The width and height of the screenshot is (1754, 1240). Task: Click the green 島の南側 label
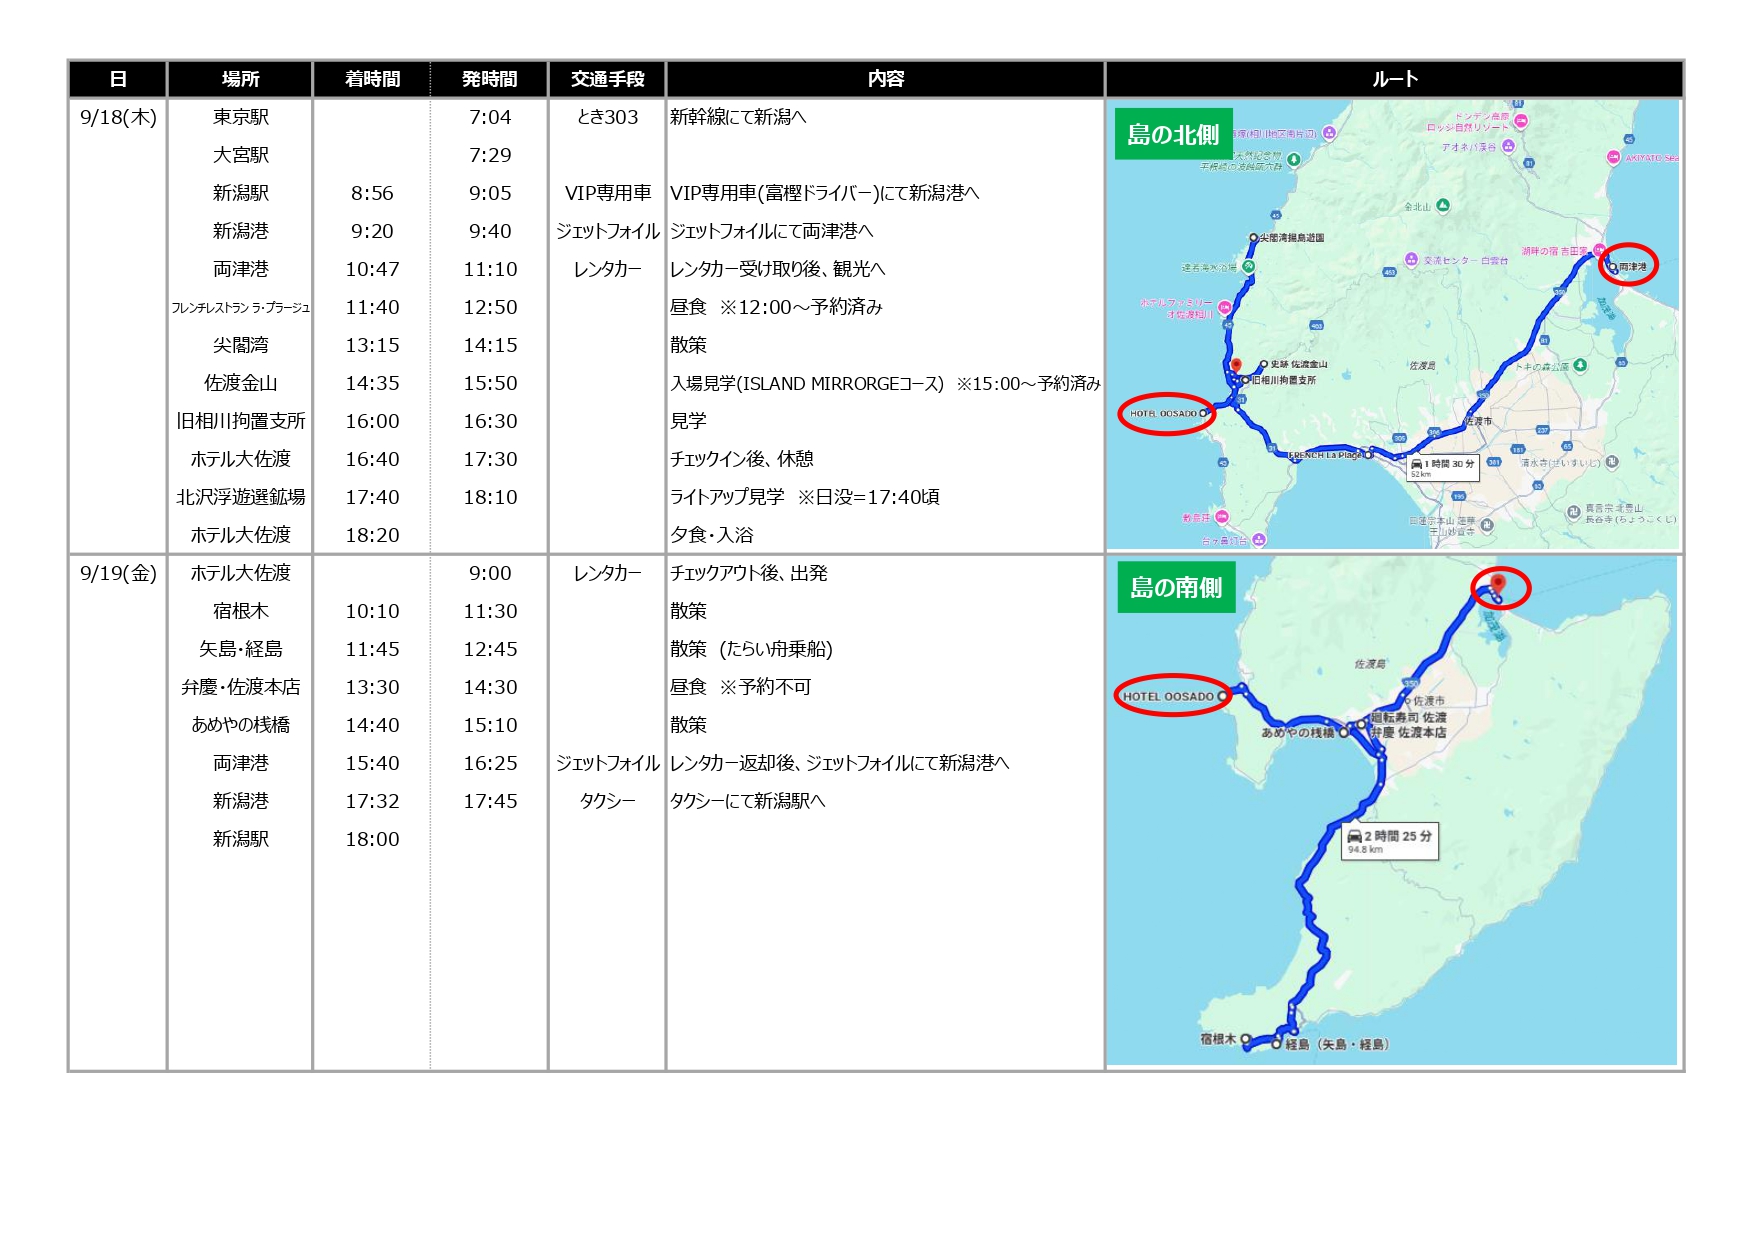tap(1176, 588)
